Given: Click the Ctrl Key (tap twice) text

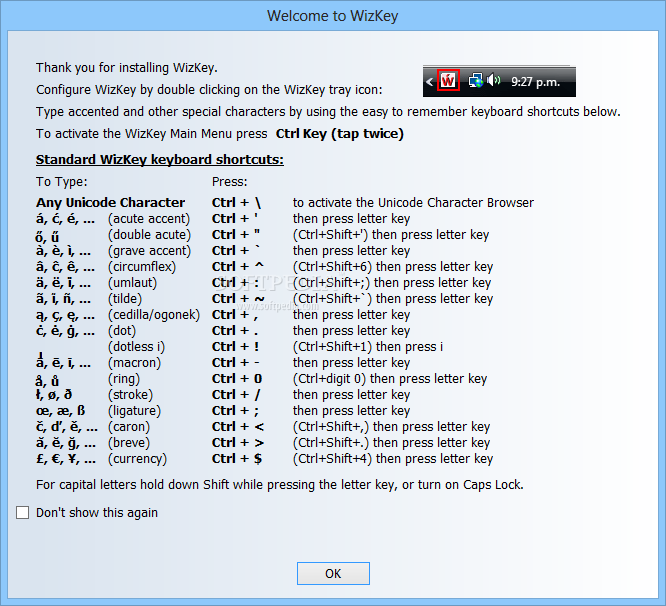Looking at the screenshot, I should tap(340, 134).
